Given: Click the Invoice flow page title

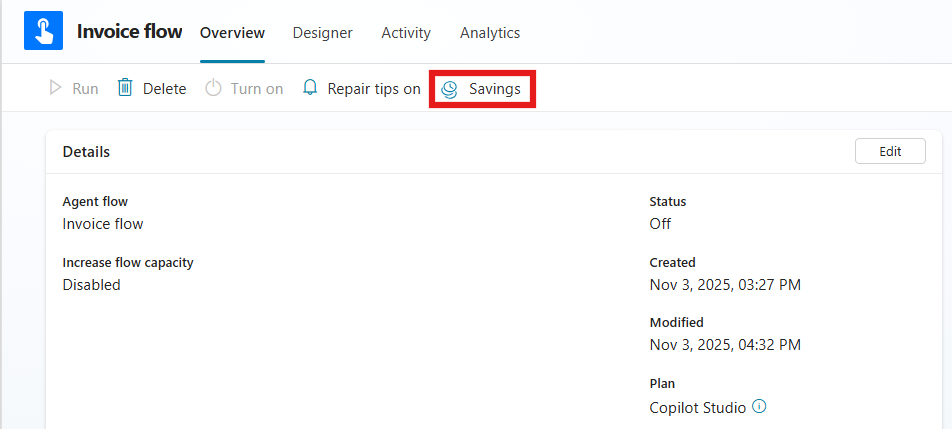Looking at the screenshot, I should [129, 31].
